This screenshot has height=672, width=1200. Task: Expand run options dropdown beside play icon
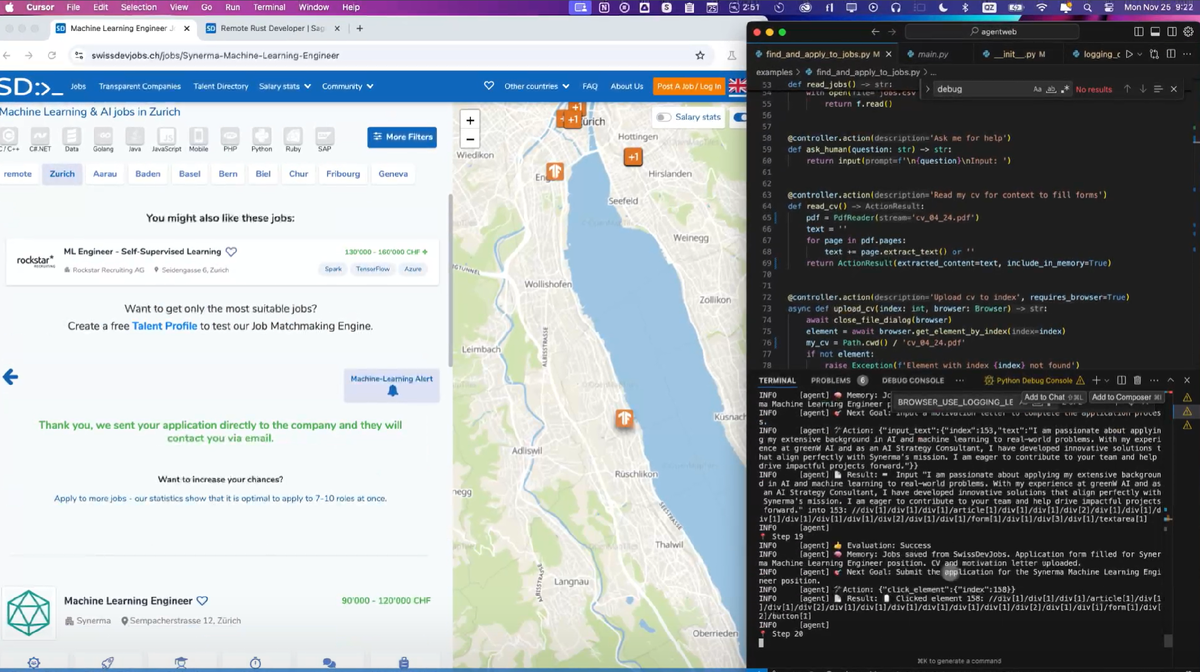[1142, 54]
